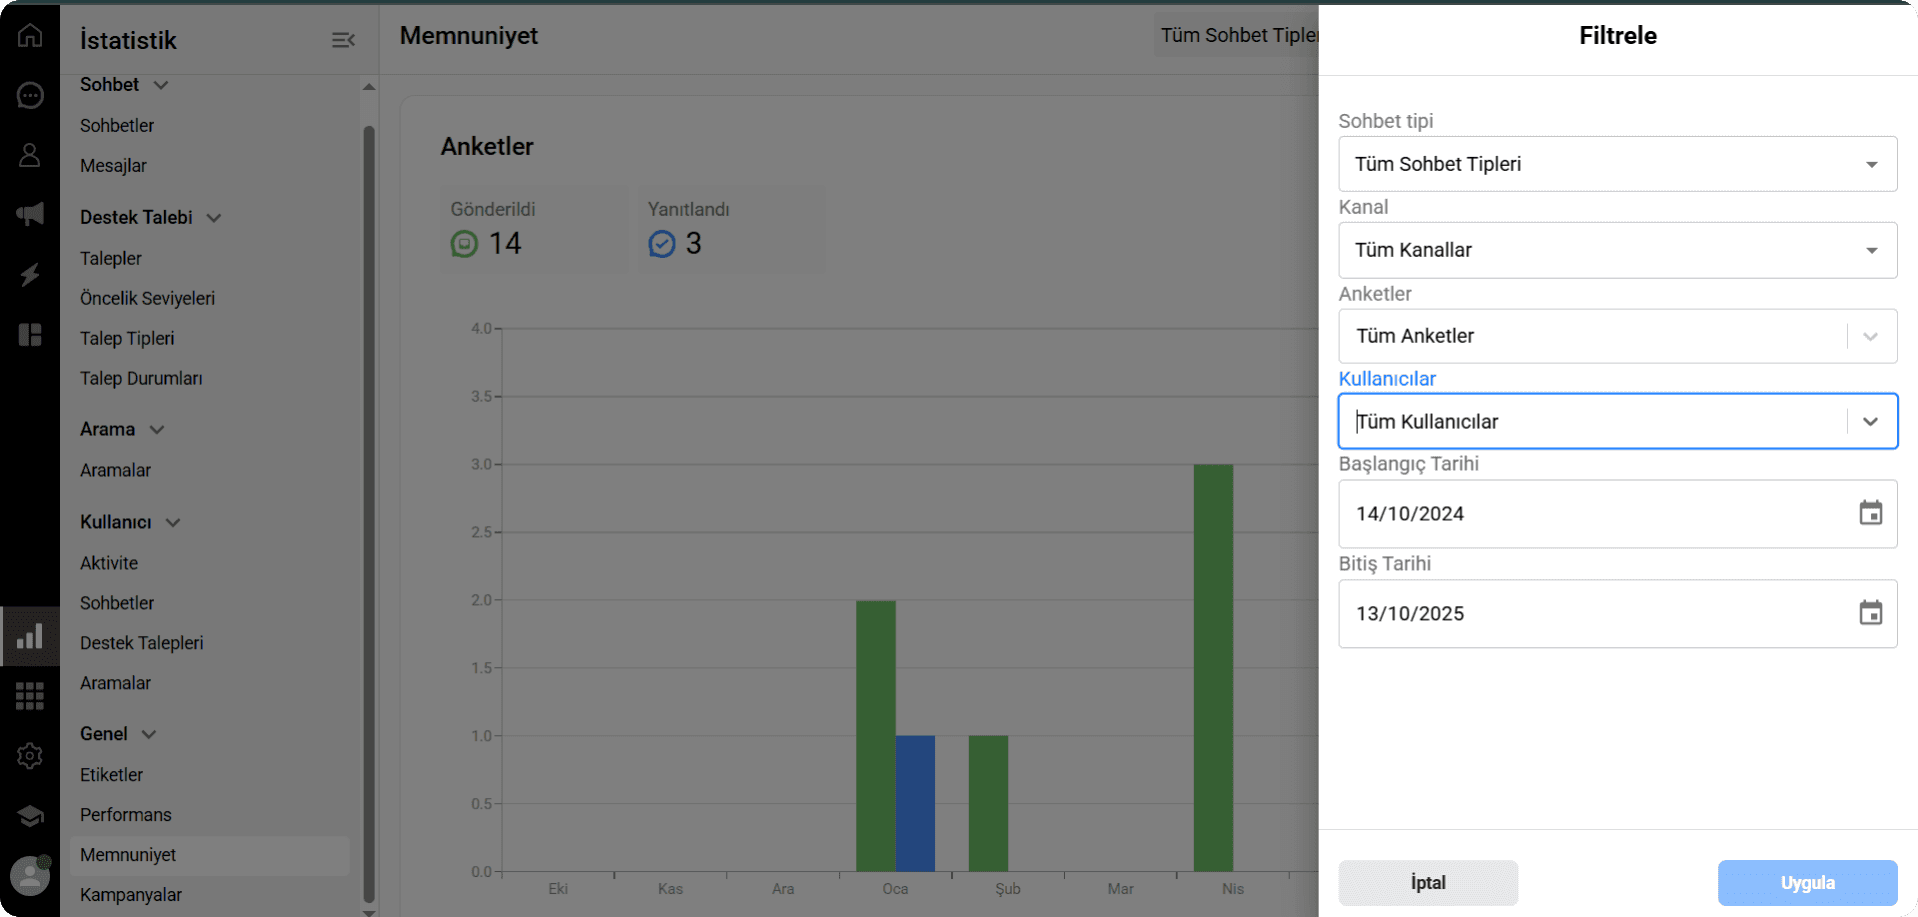The width and height of the screenshot is (1918, 917).
Task: Open the contacts person icon in left rail
Action: point(30,155)
